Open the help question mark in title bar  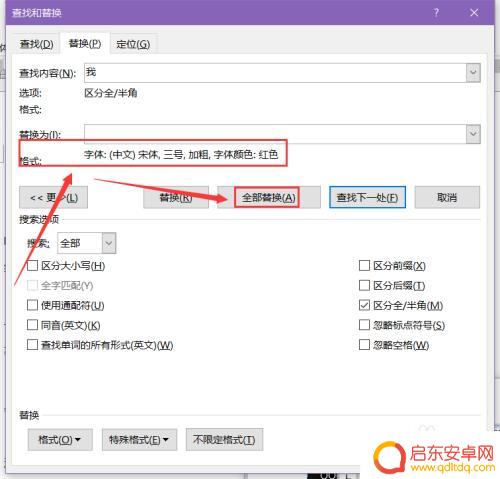point(436,13)
